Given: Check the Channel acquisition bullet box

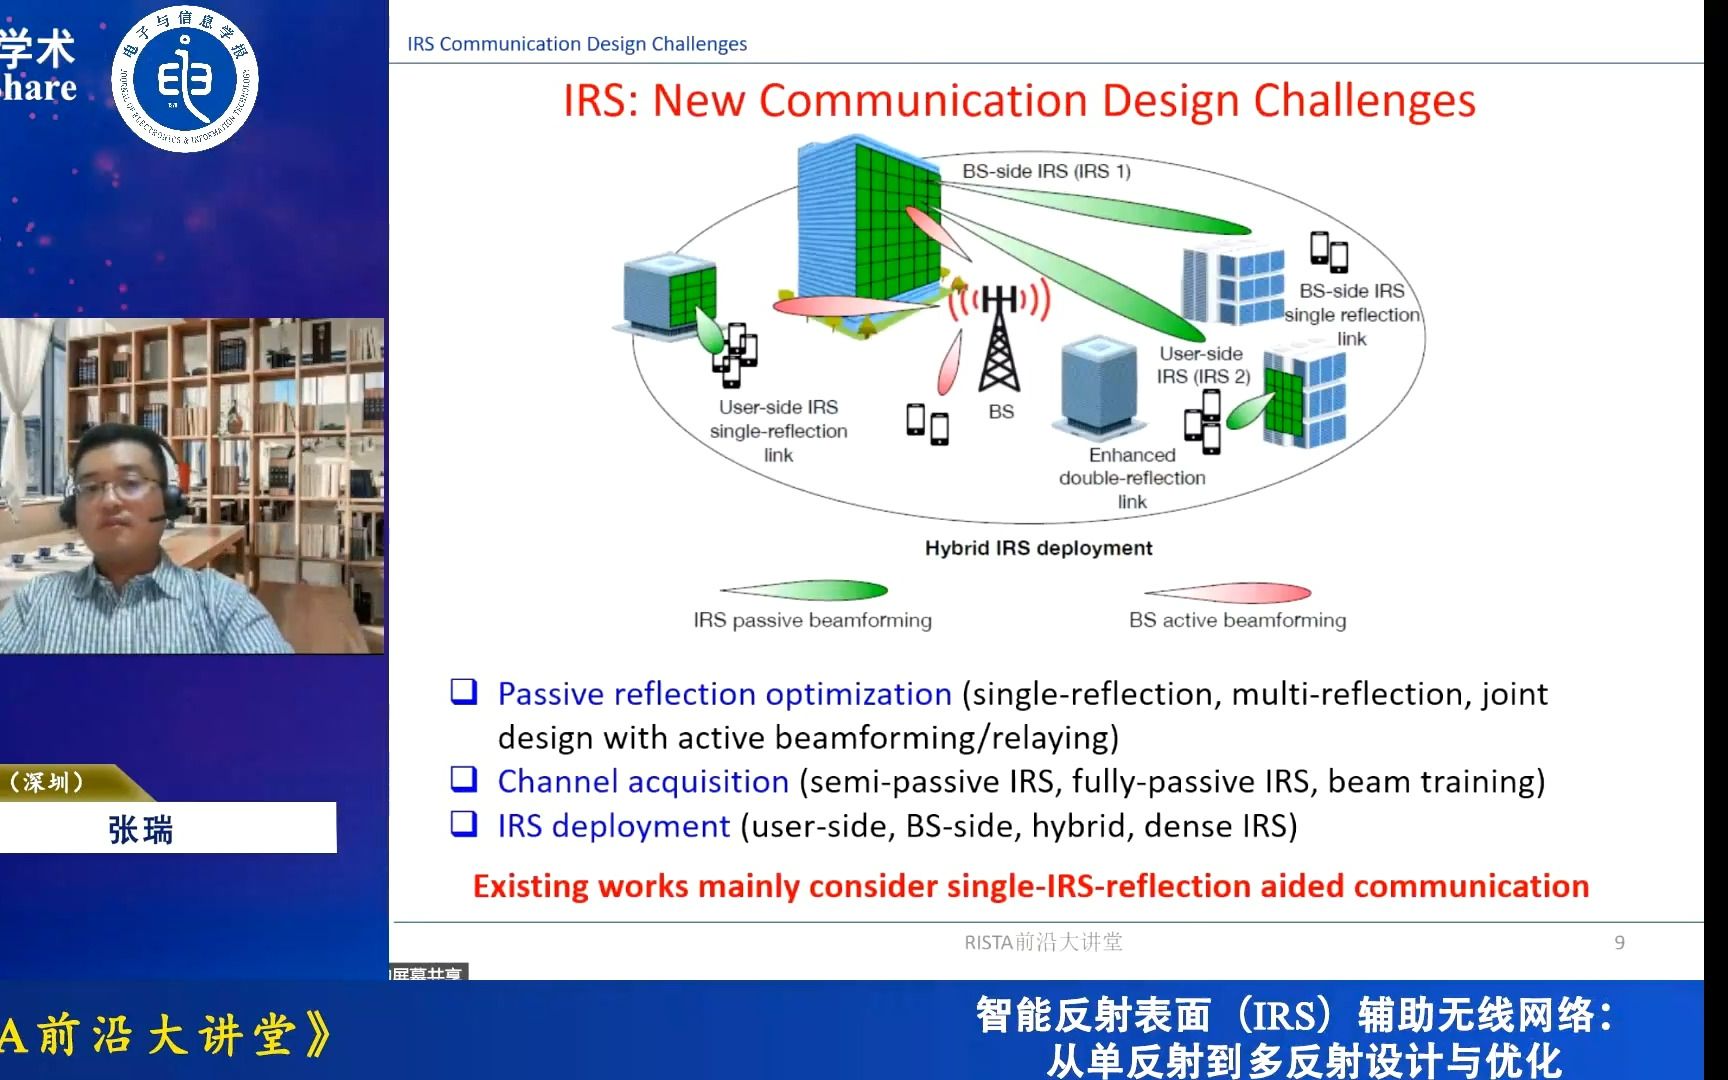Looking at the screenshot, I should tap(464, 779).
